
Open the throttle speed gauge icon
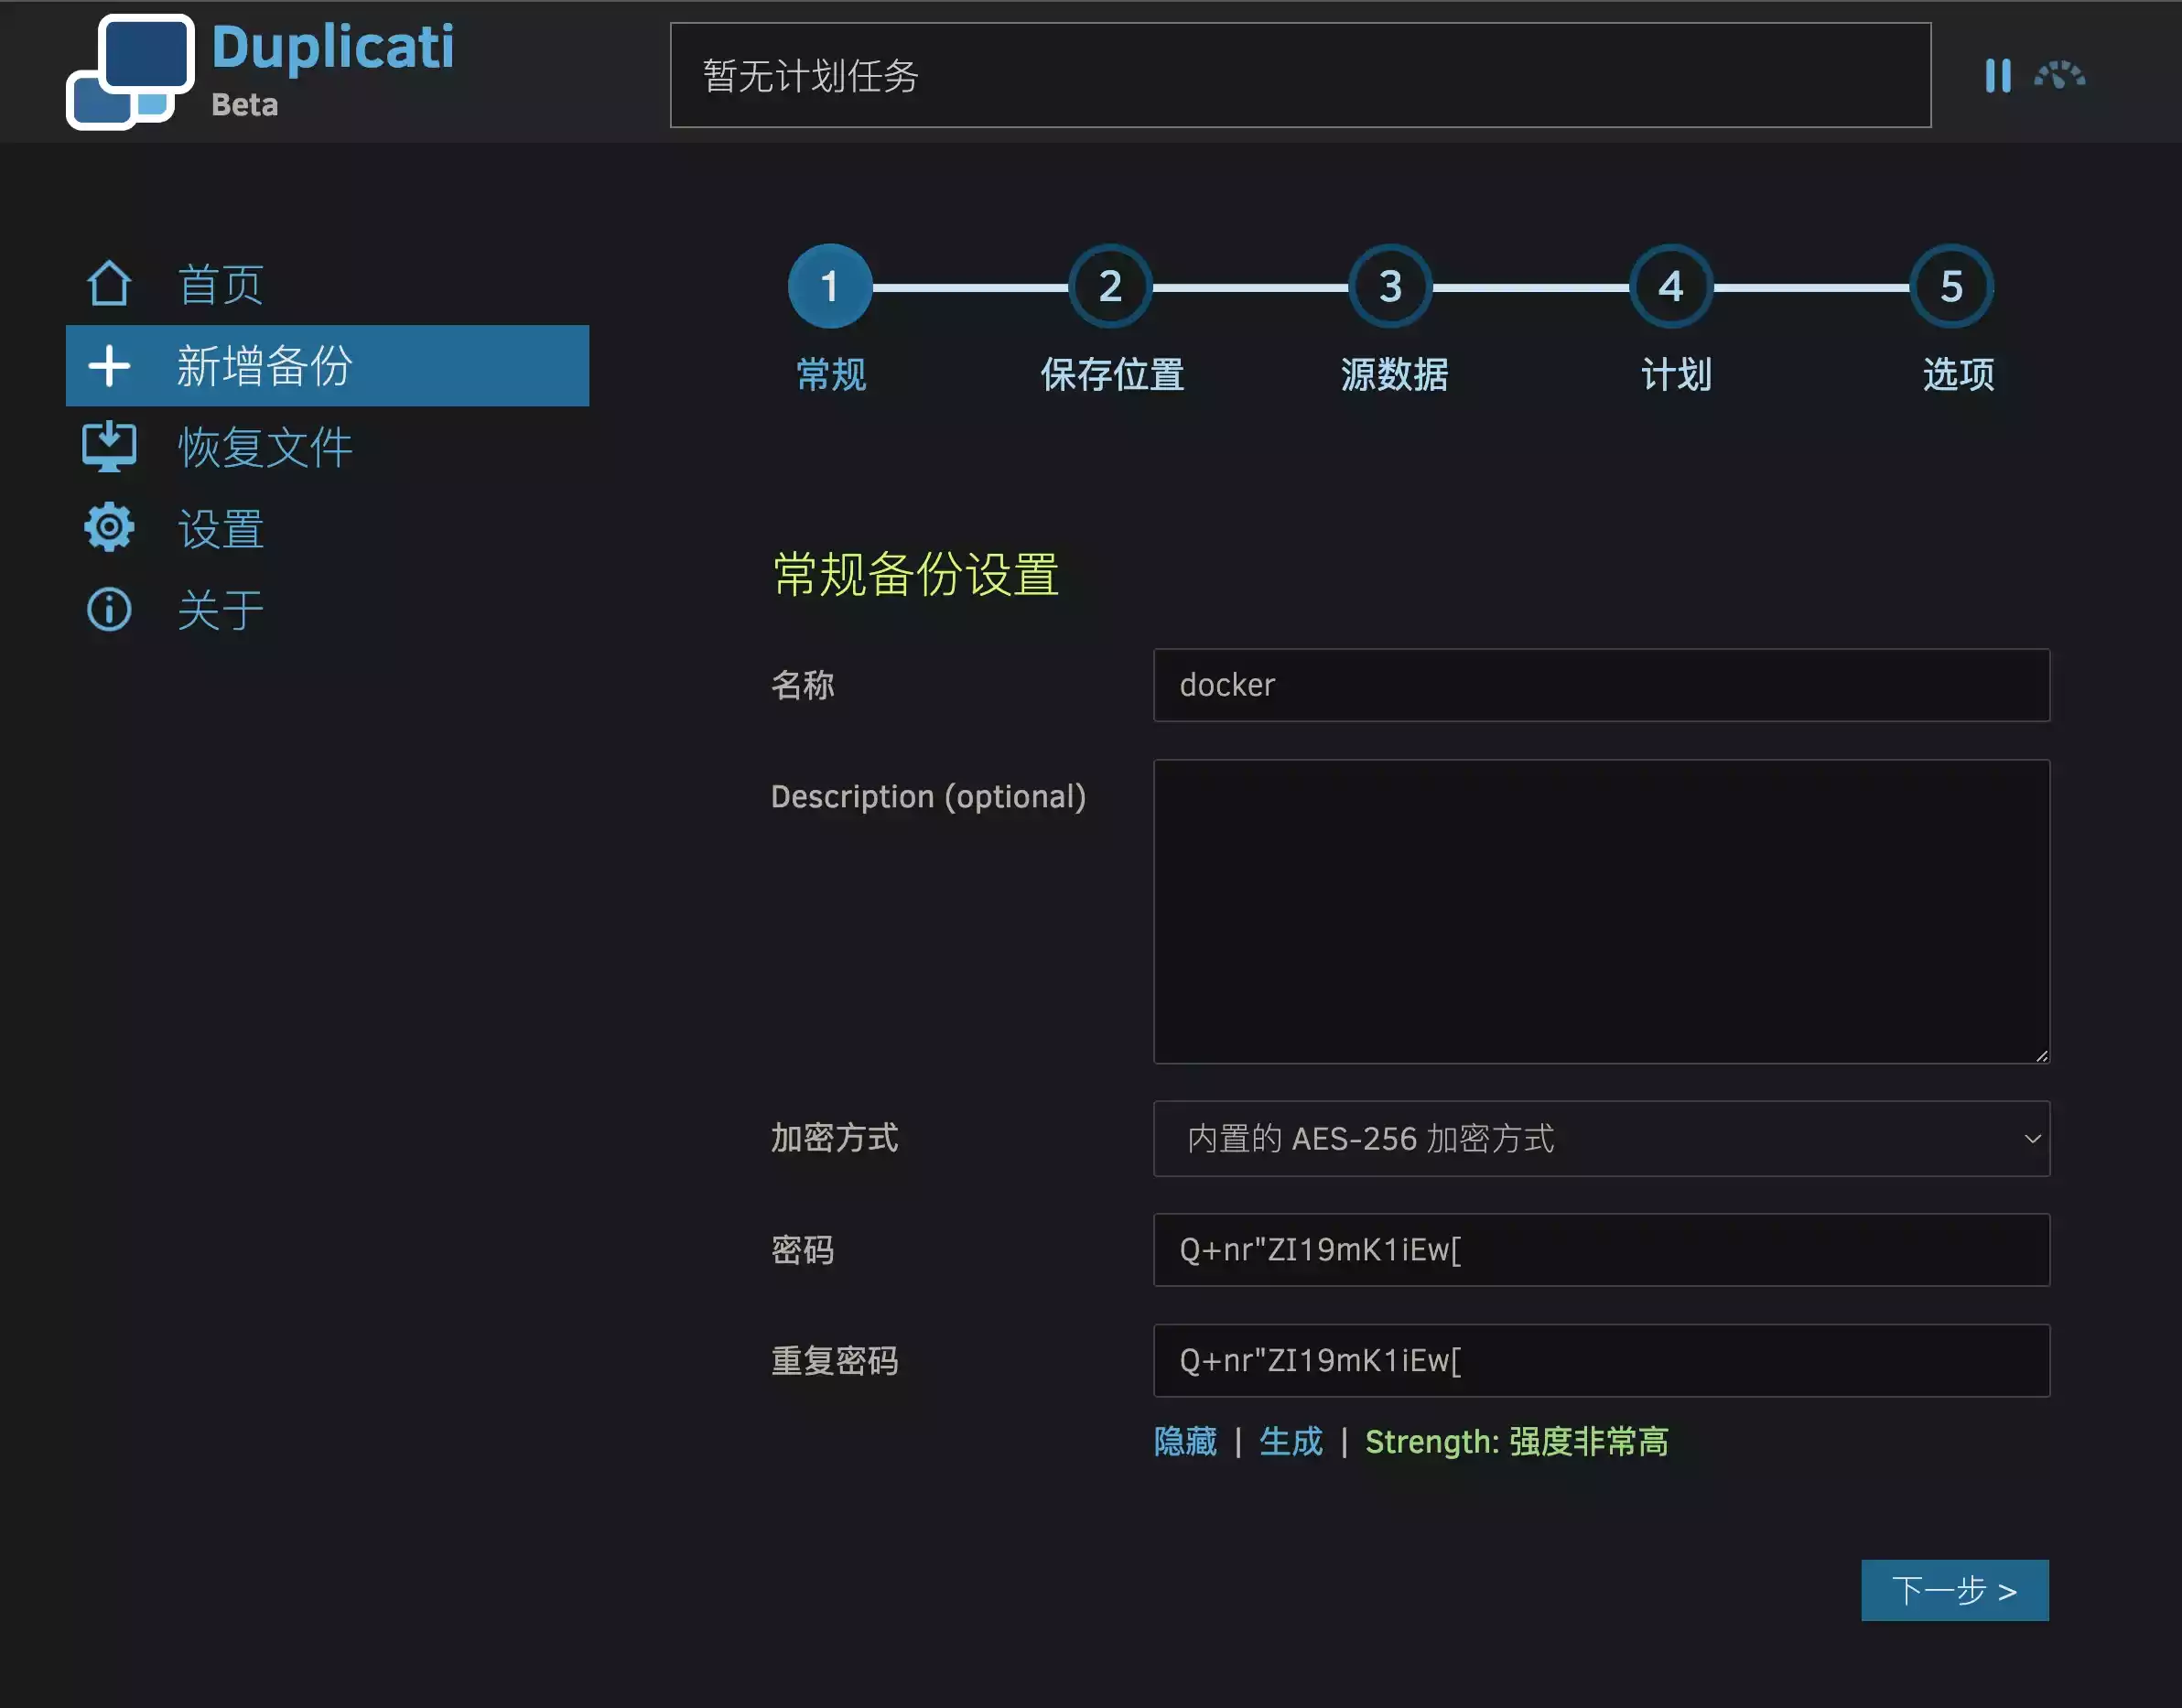coord(2059,75)
